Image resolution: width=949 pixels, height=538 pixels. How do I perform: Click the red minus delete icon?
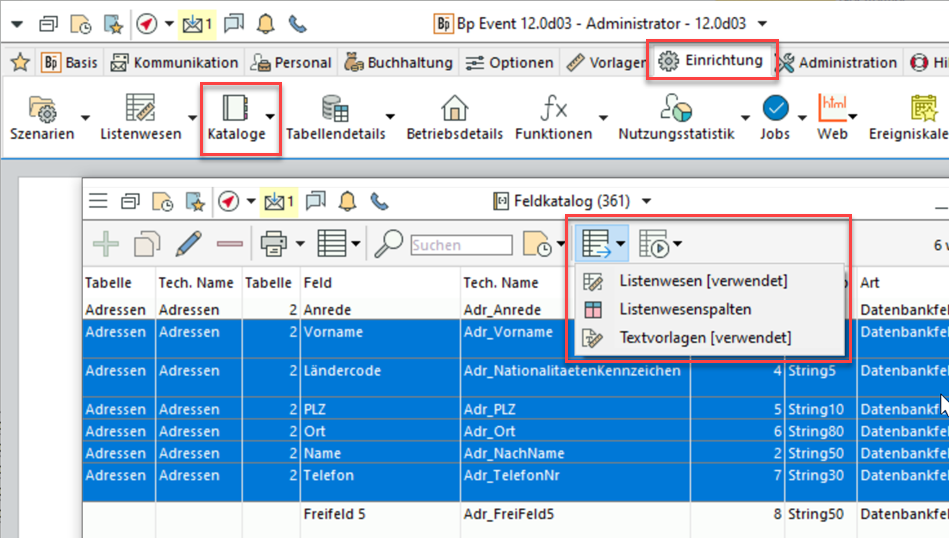(x=230, y=243)
